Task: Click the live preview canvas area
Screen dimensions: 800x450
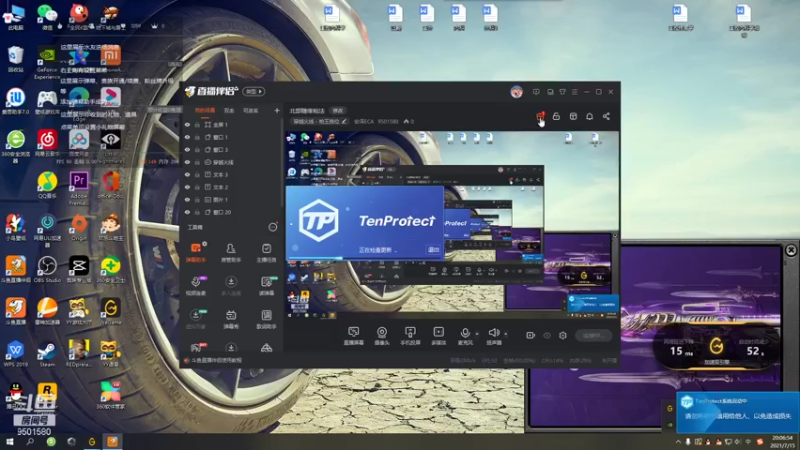Action: click(x=452, y=226)
